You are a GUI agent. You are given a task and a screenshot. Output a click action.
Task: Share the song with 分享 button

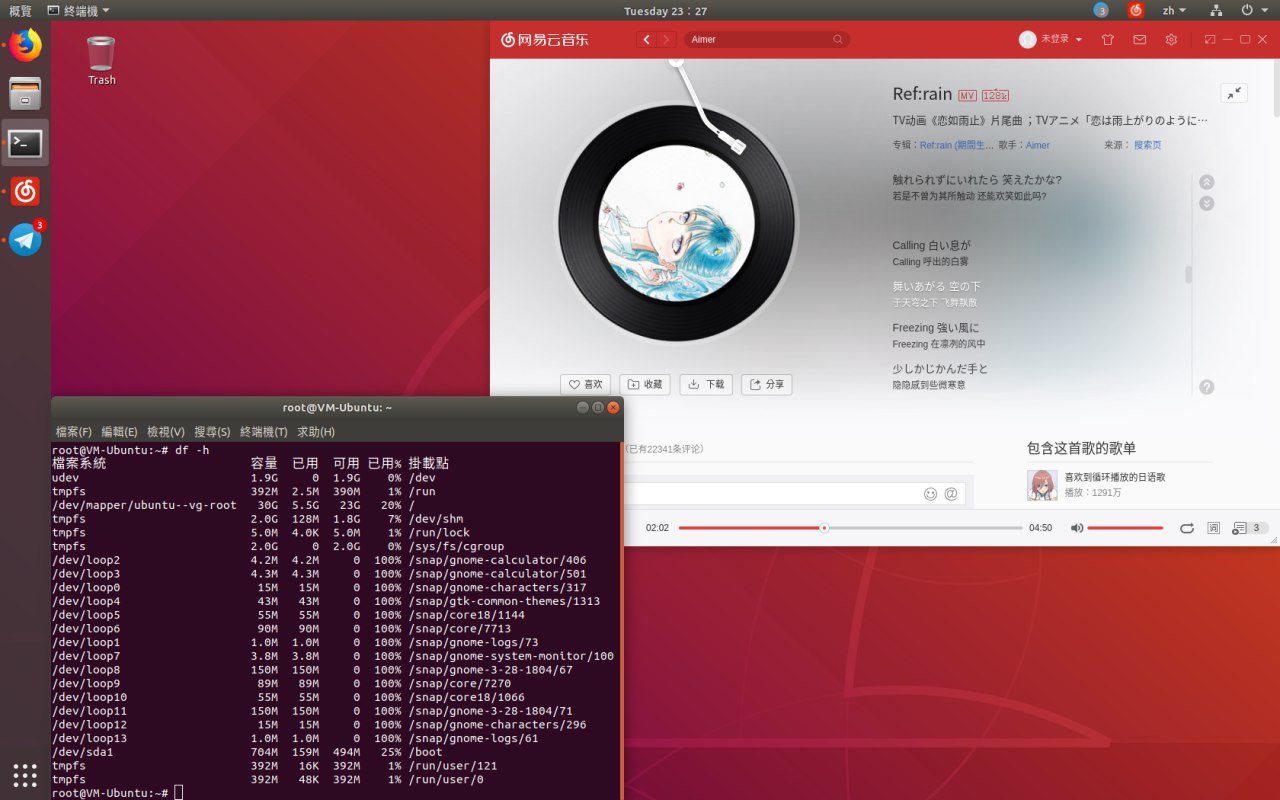click(x=767, y=384)
